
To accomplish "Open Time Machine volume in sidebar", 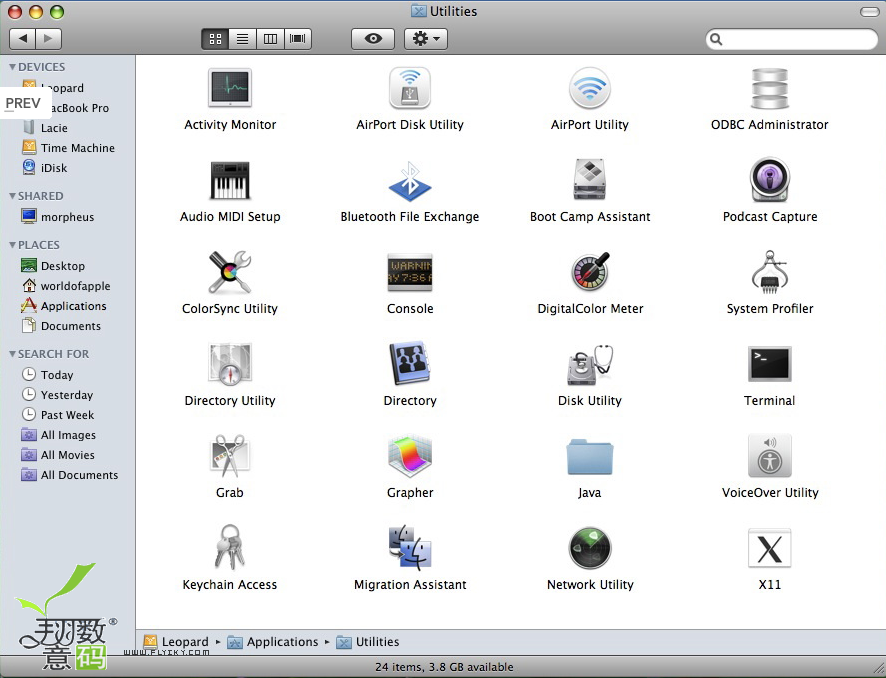I will tap(68, 148).
